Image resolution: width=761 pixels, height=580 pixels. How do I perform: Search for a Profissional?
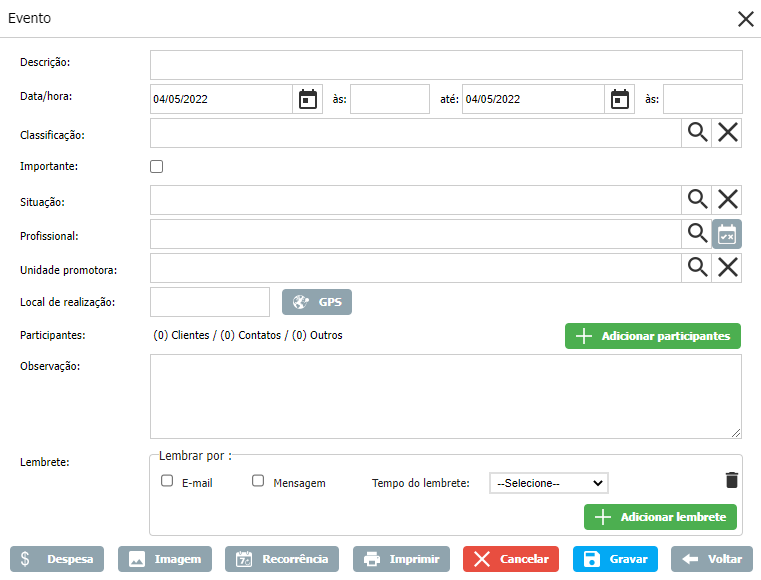(697, 233)
